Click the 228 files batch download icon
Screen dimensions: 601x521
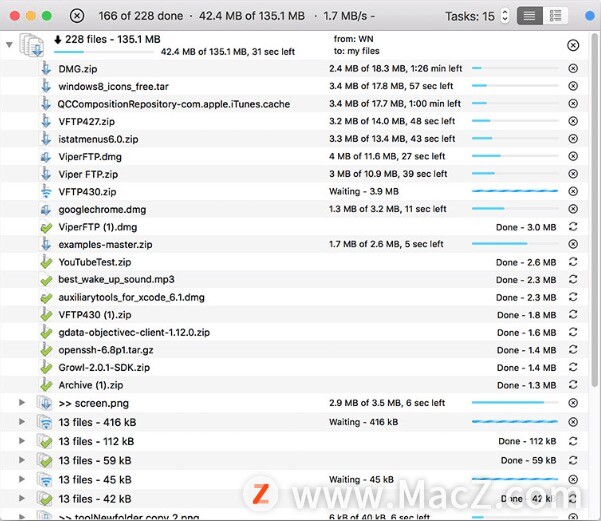(32, 45)
